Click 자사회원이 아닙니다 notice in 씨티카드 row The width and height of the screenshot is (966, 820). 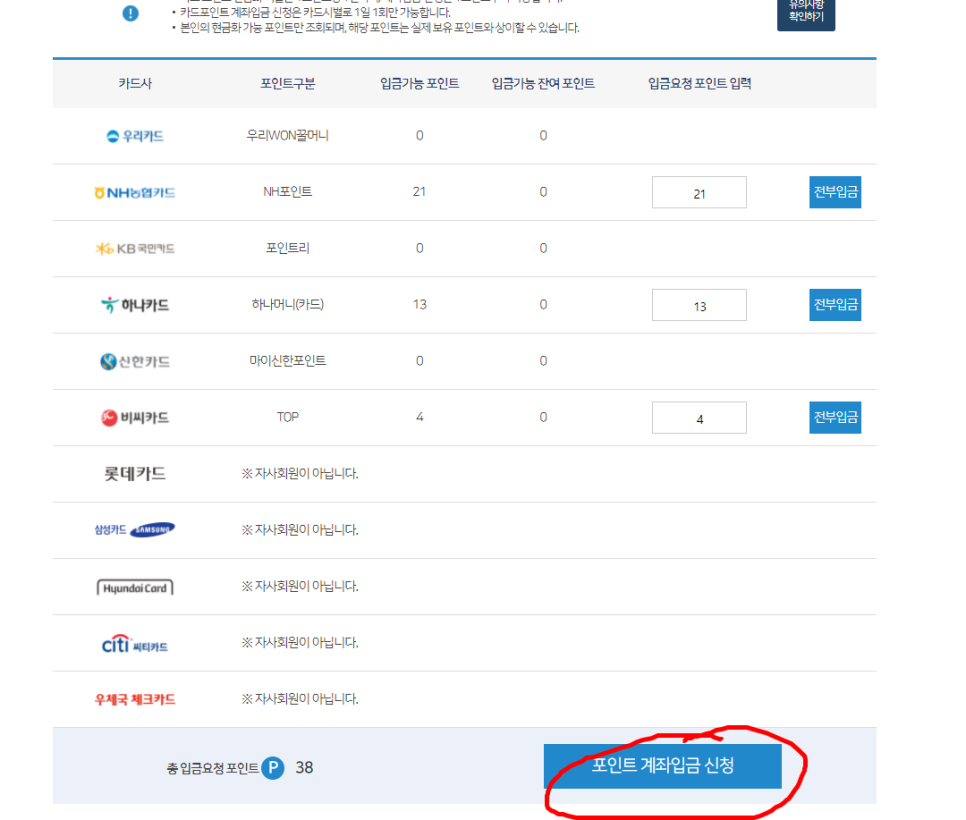tap(300, 643)
